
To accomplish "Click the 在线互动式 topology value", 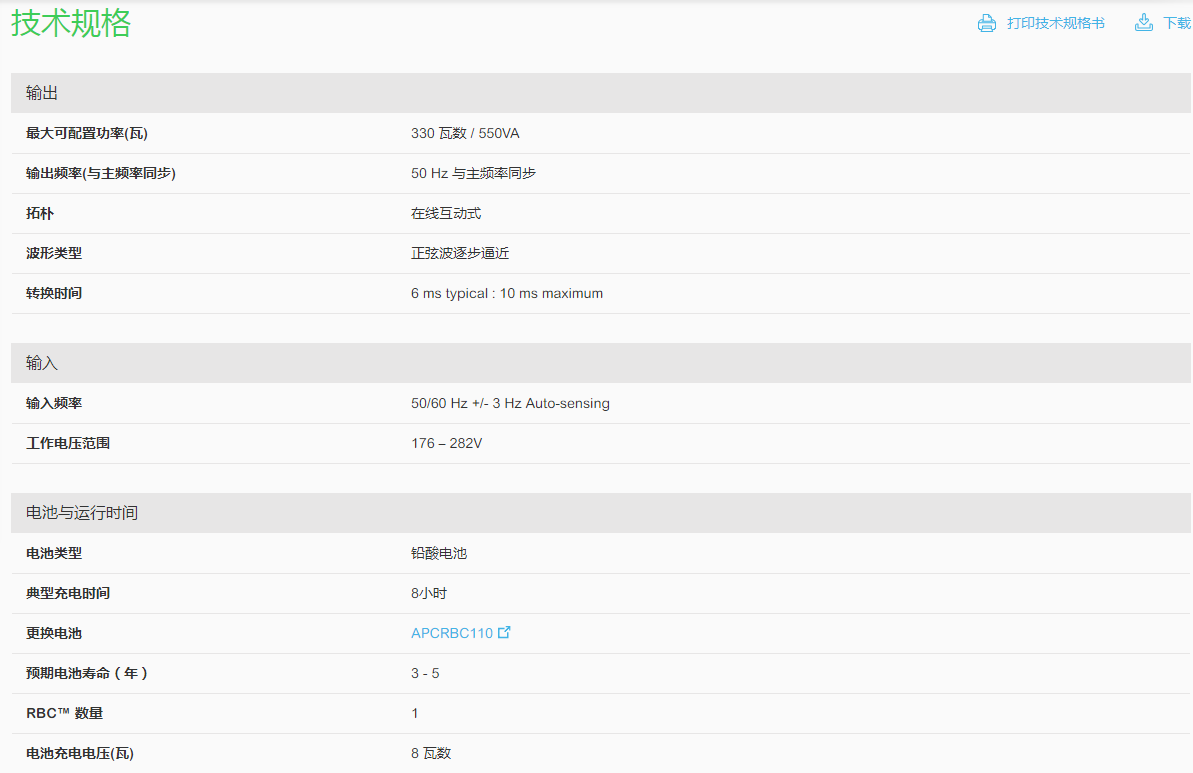I will pos(446,213).
